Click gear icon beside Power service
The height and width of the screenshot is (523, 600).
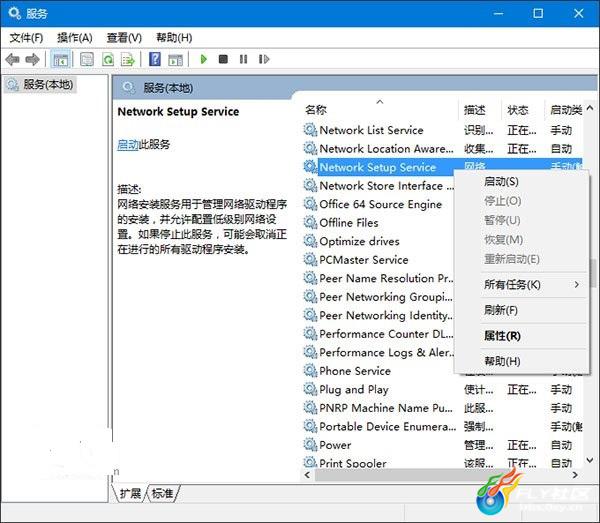(x=310, y=445)
